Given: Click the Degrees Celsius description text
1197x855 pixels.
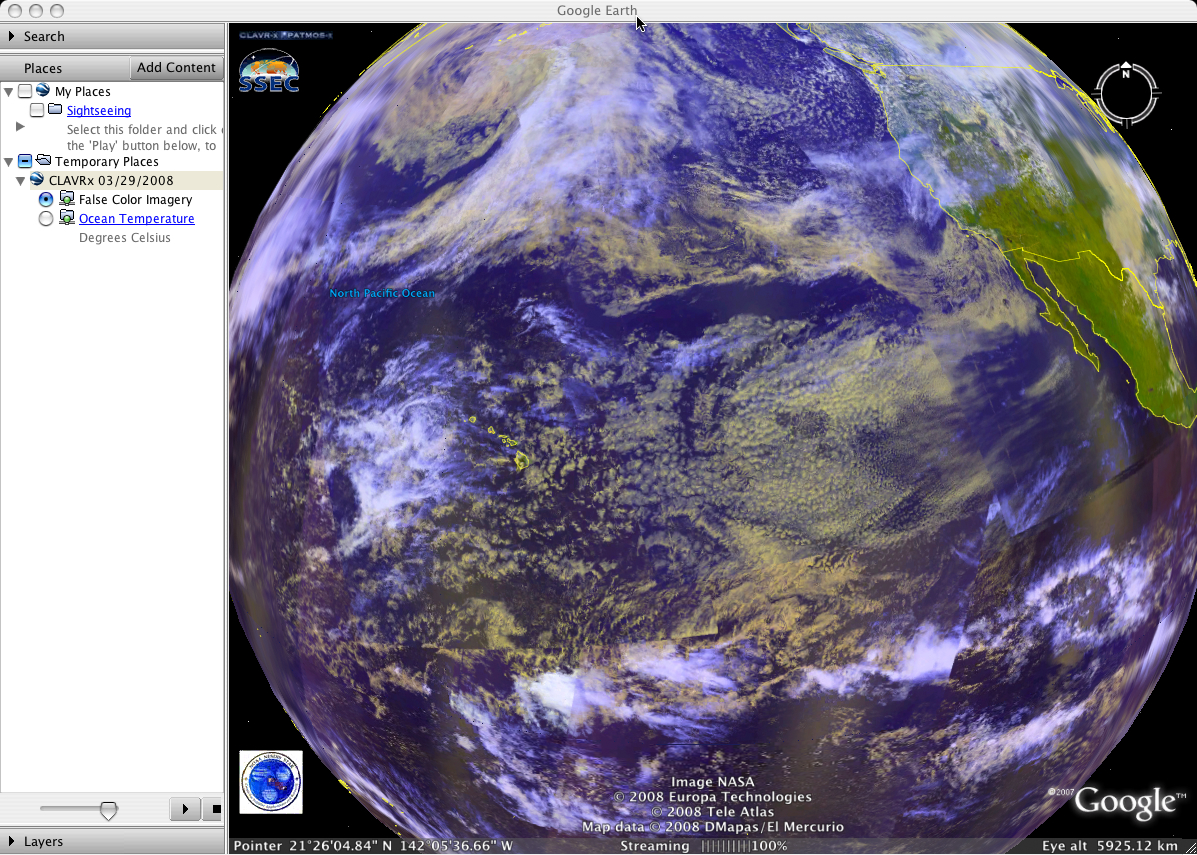Looking at the screenshot, I should [x=125, y=238].
